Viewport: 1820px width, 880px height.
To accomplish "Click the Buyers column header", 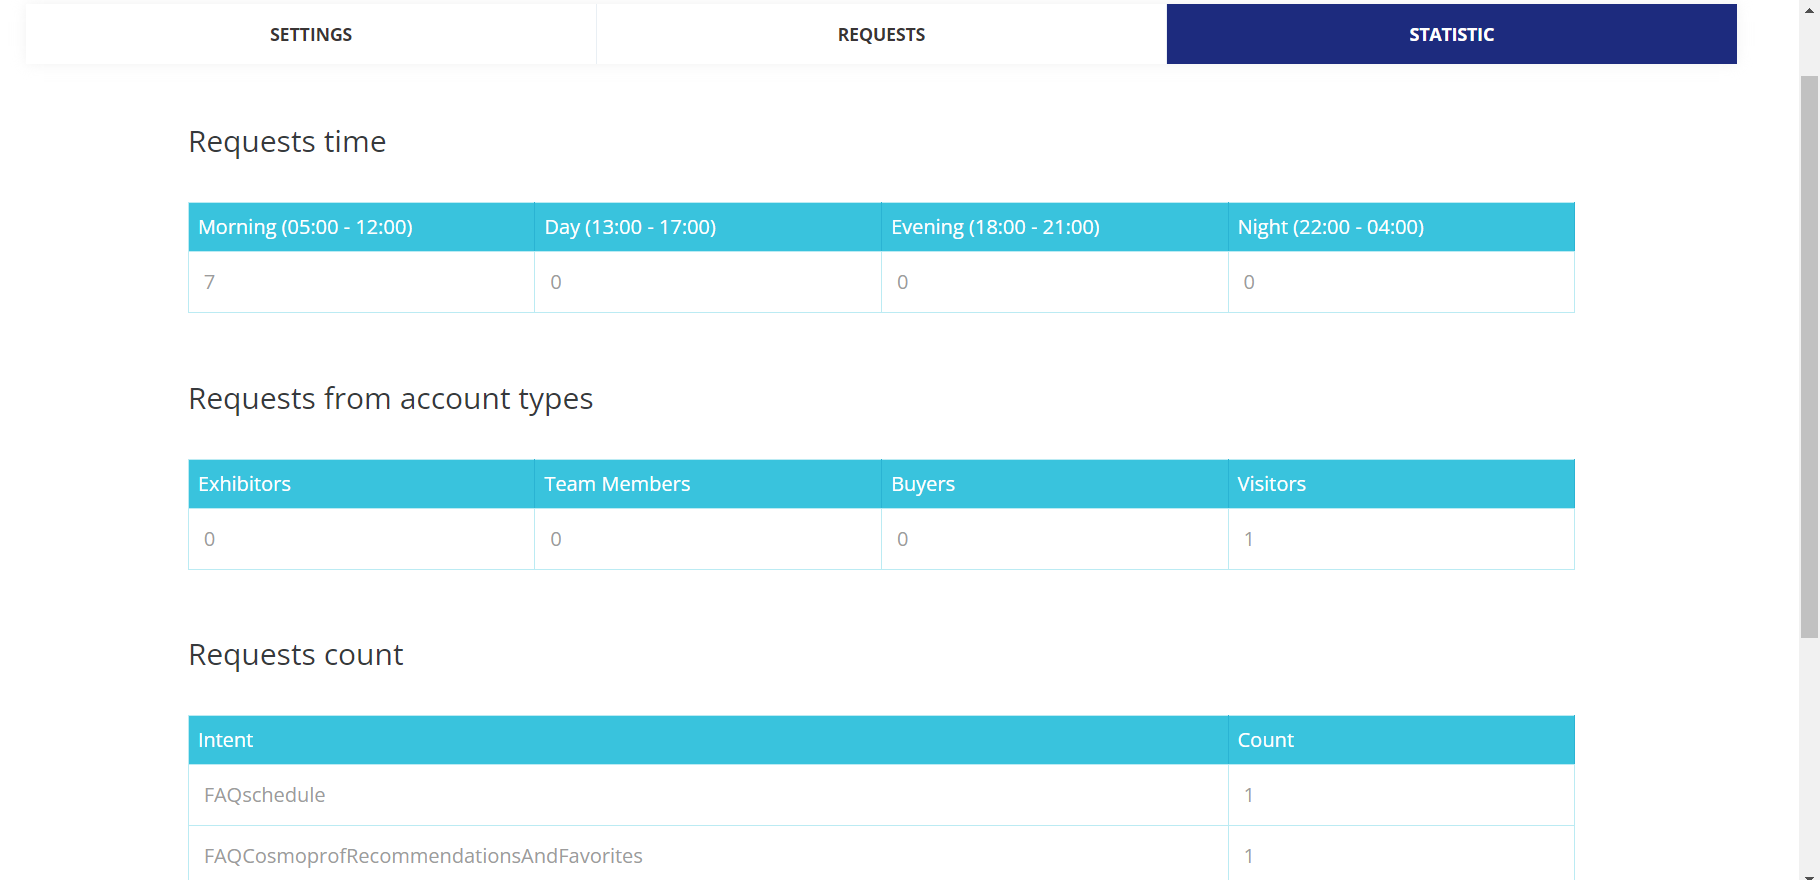I will (1055, 484).
